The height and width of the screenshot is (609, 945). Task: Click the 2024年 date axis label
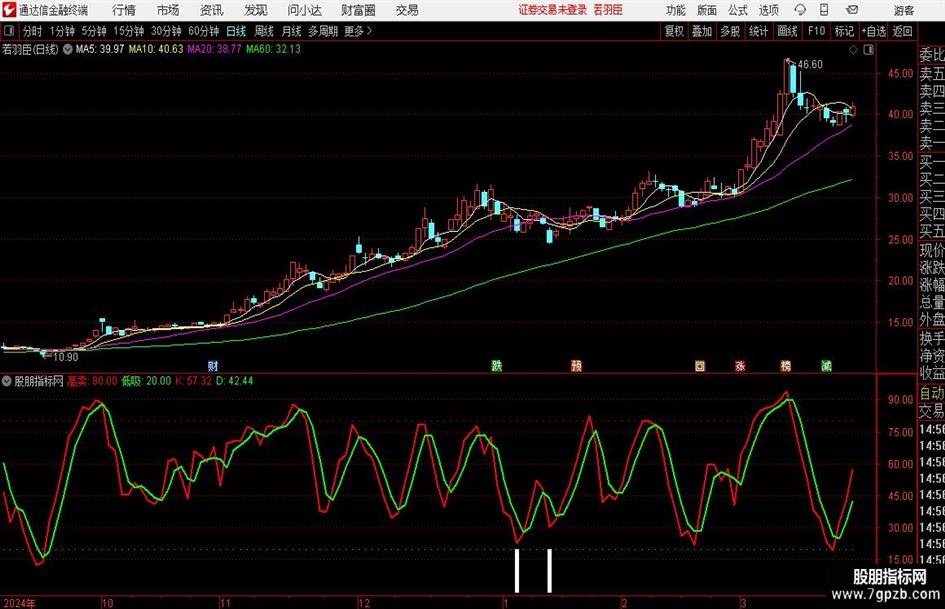19,603
